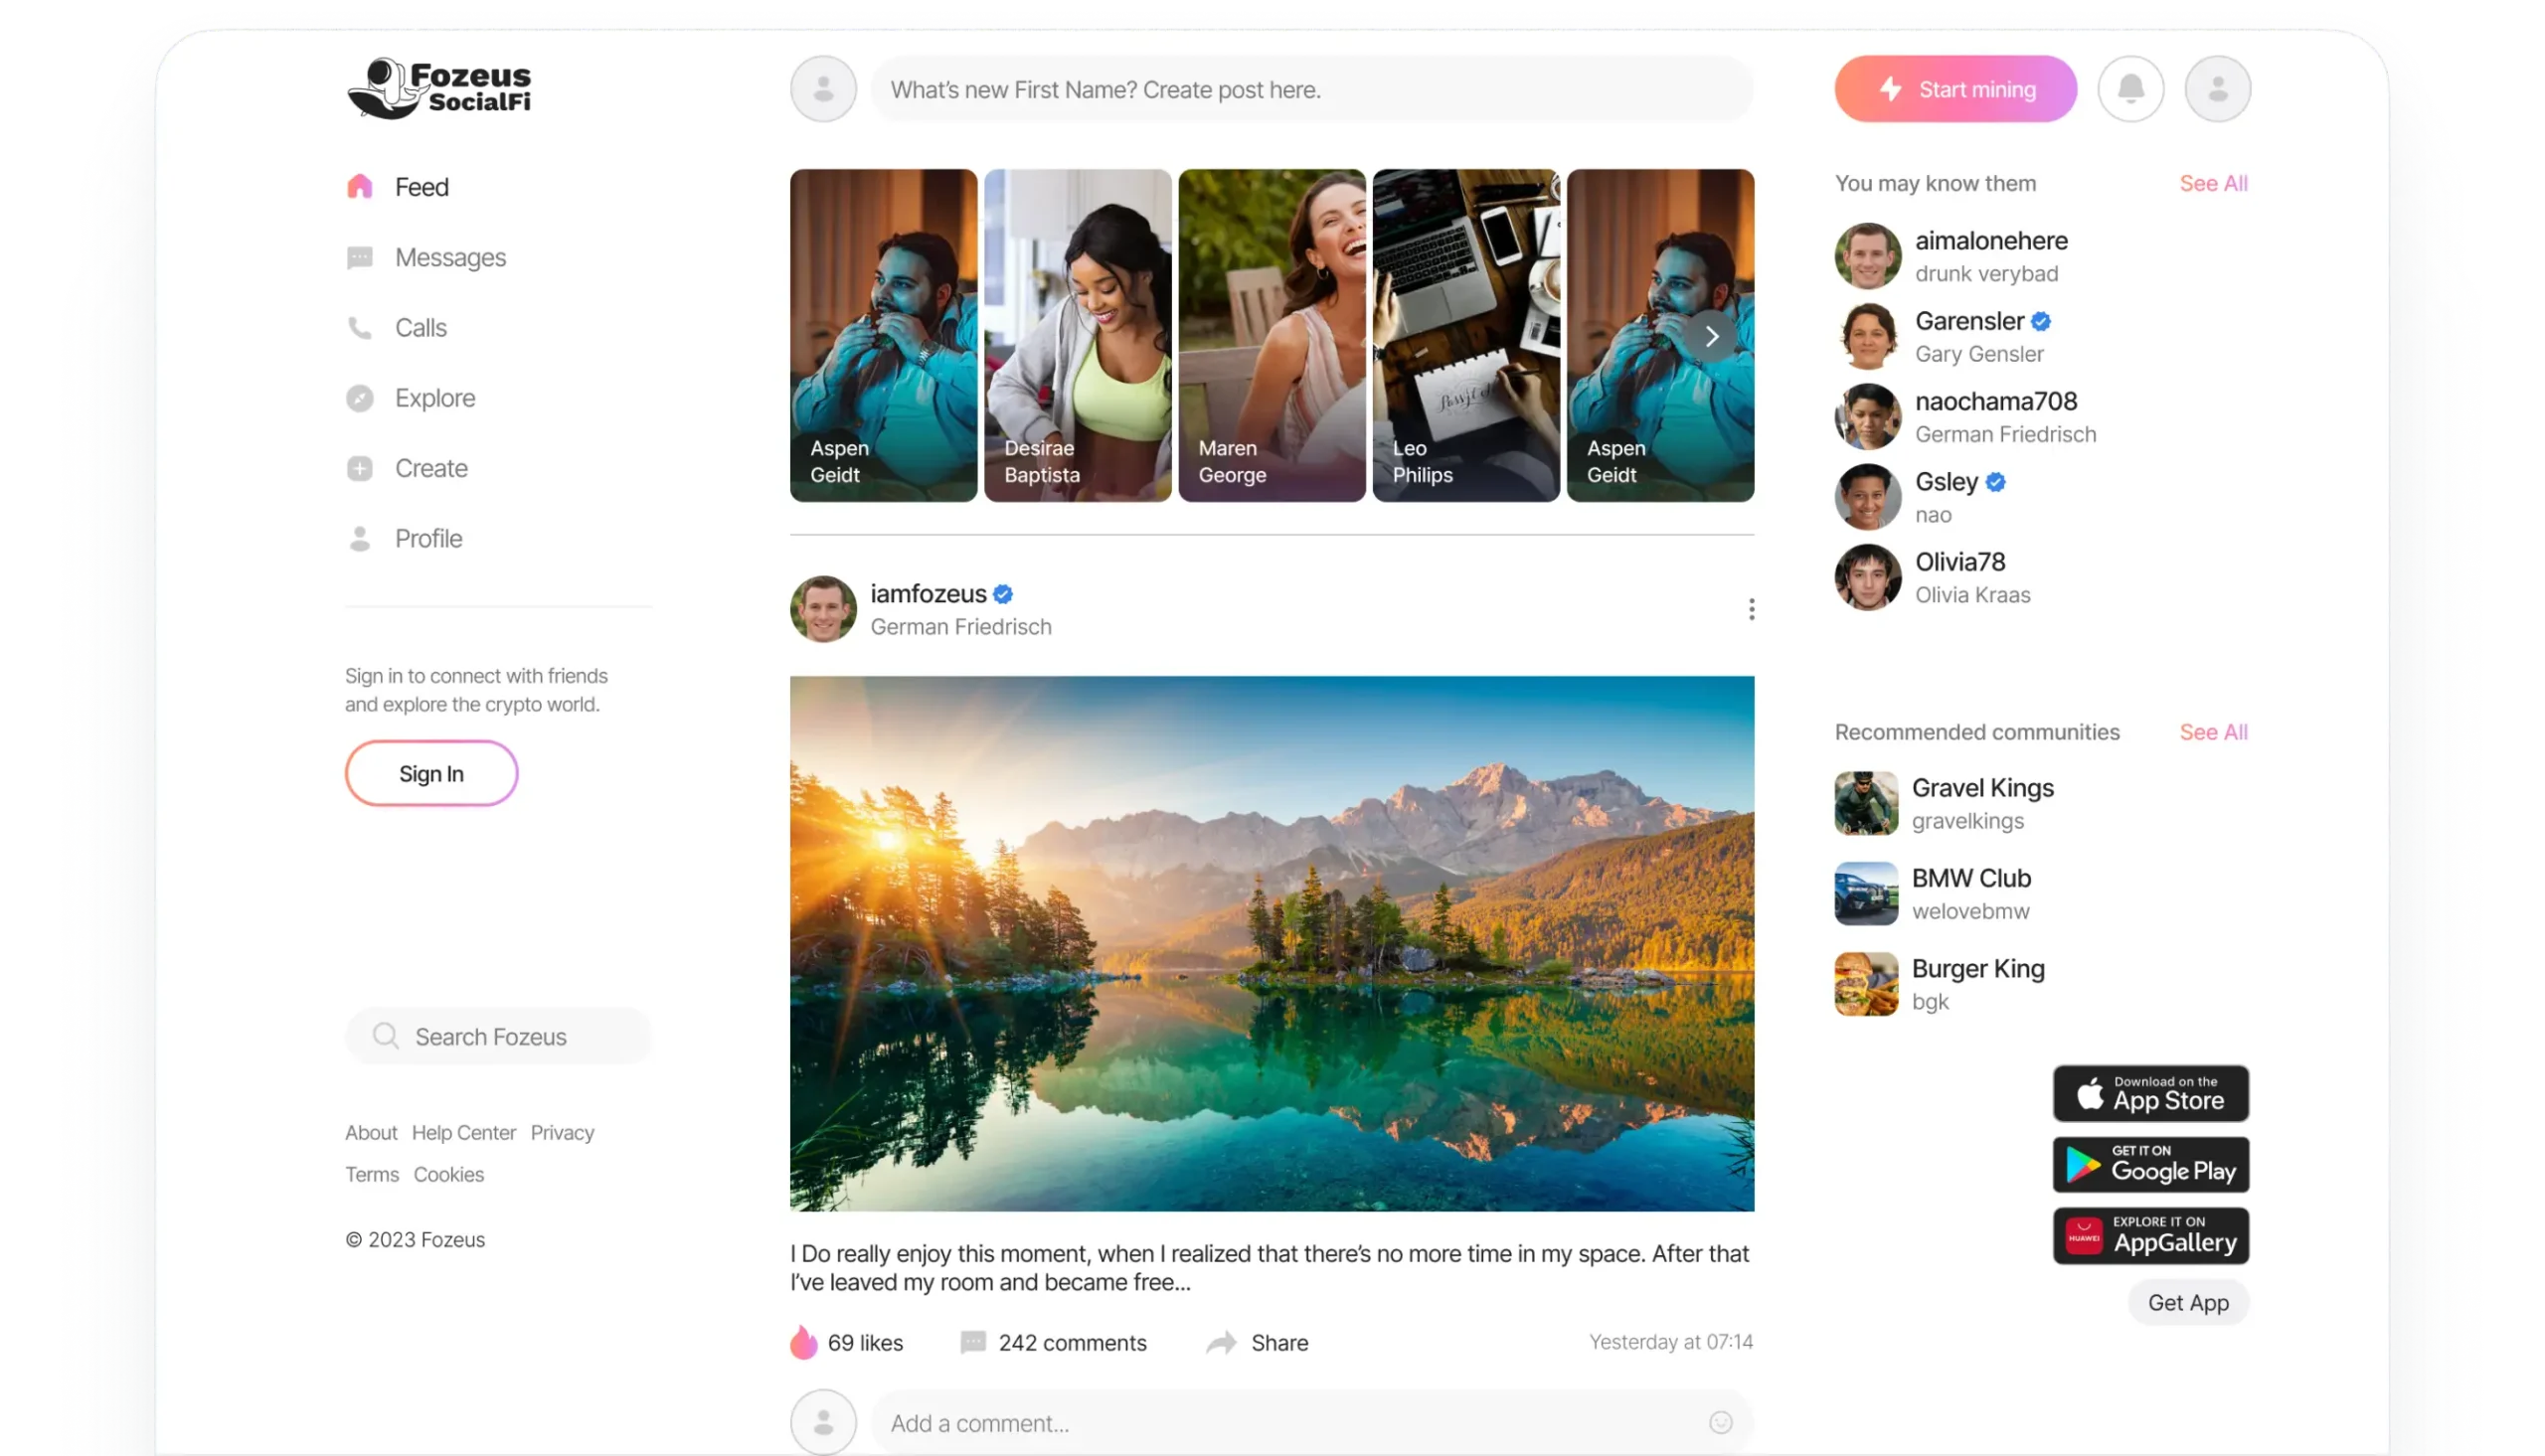Open the Help Center footer link
Image resolution: width=2545 pixels, height=1456 pixels.
[464, 1132]
